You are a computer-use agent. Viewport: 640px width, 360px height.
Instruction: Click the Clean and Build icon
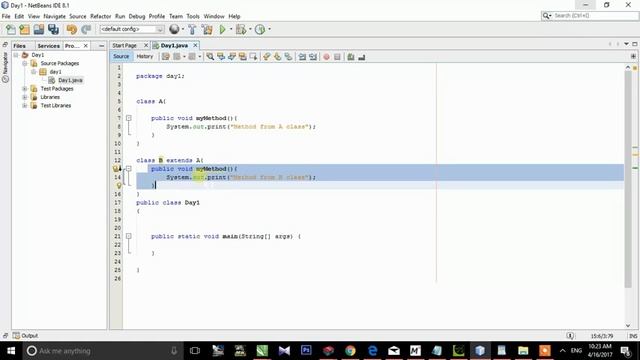[x=207, y=29]
